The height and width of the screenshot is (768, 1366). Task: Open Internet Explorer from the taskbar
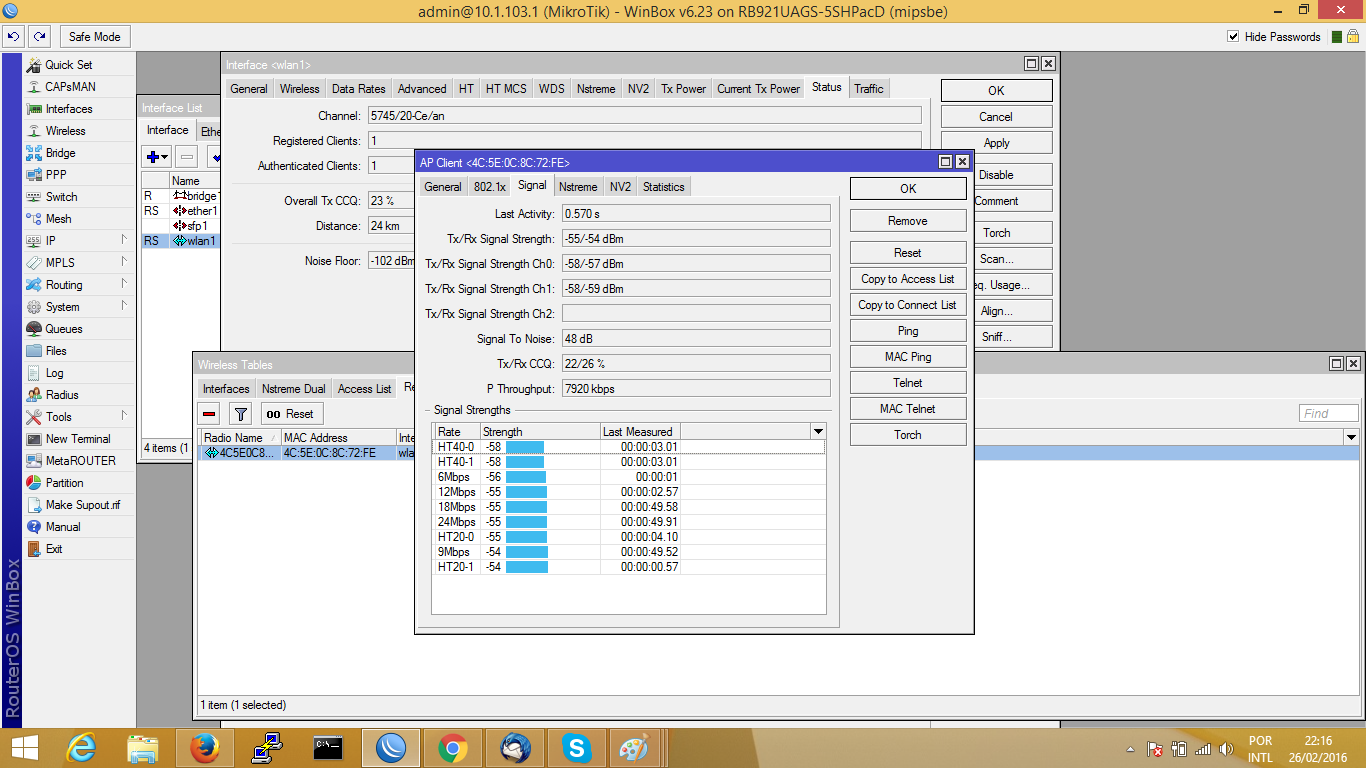[x=81, y=748]
